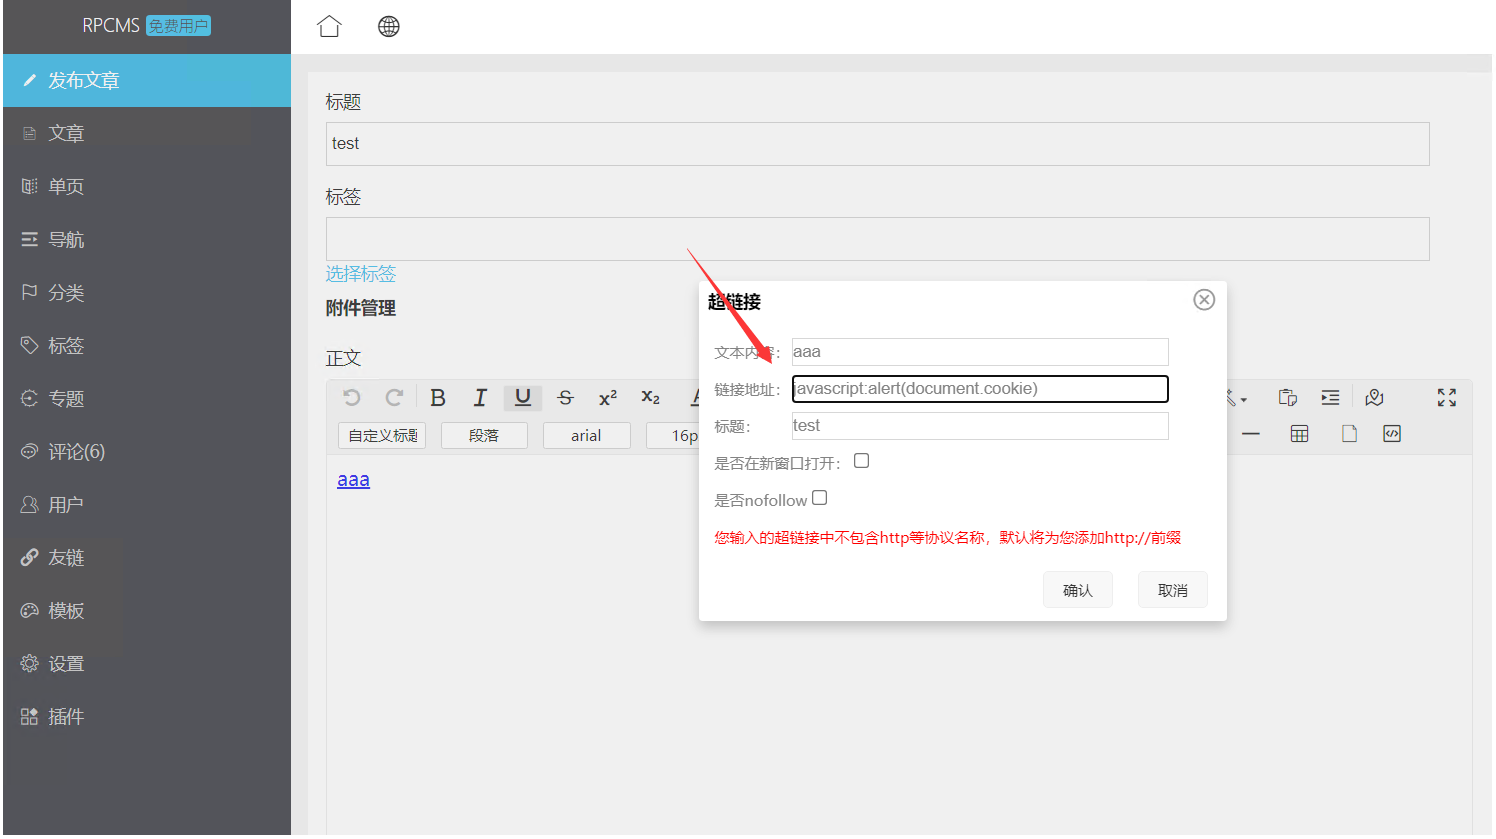Viewport: 1496px width, 839px height.
Task: Check the open in new window checkbox
Action: point(861,461)
